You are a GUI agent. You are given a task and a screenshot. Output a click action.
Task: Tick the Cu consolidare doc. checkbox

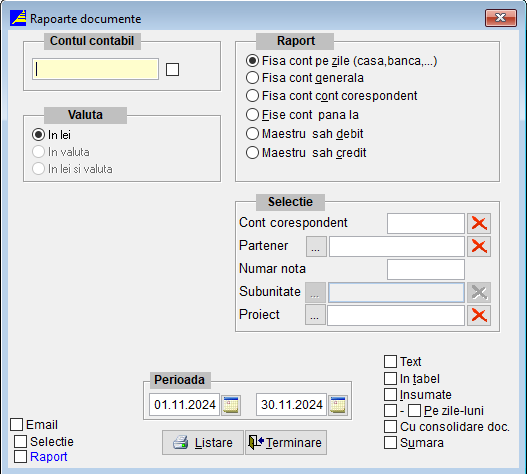pos(390,427)
